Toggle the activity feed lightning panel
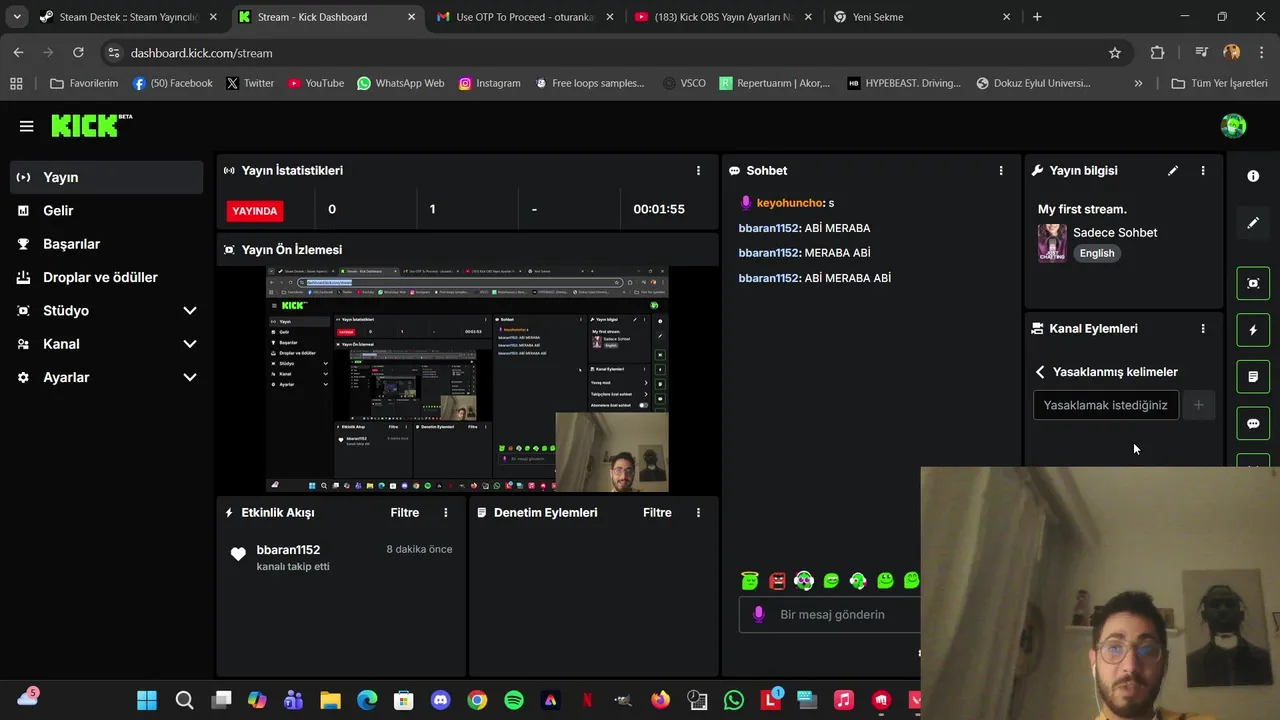The image size is (1280, 720). coord(1253,330)
